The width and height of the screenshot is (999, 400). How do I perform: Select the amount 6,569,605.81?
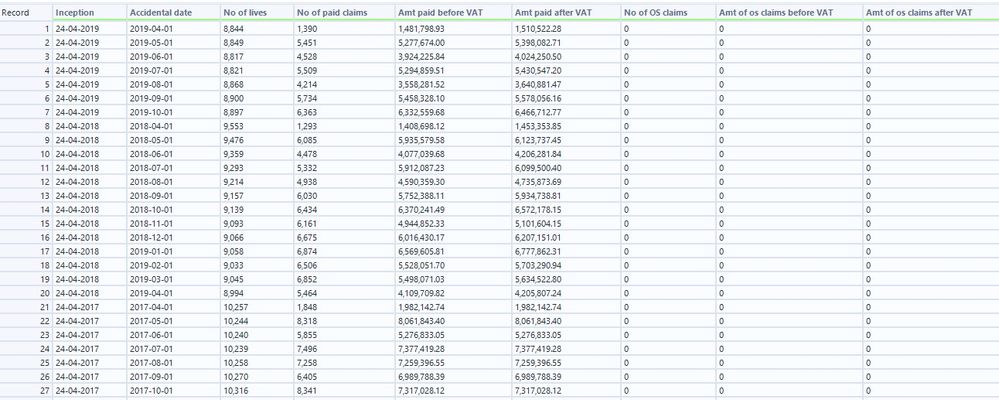tap(421, 252)
